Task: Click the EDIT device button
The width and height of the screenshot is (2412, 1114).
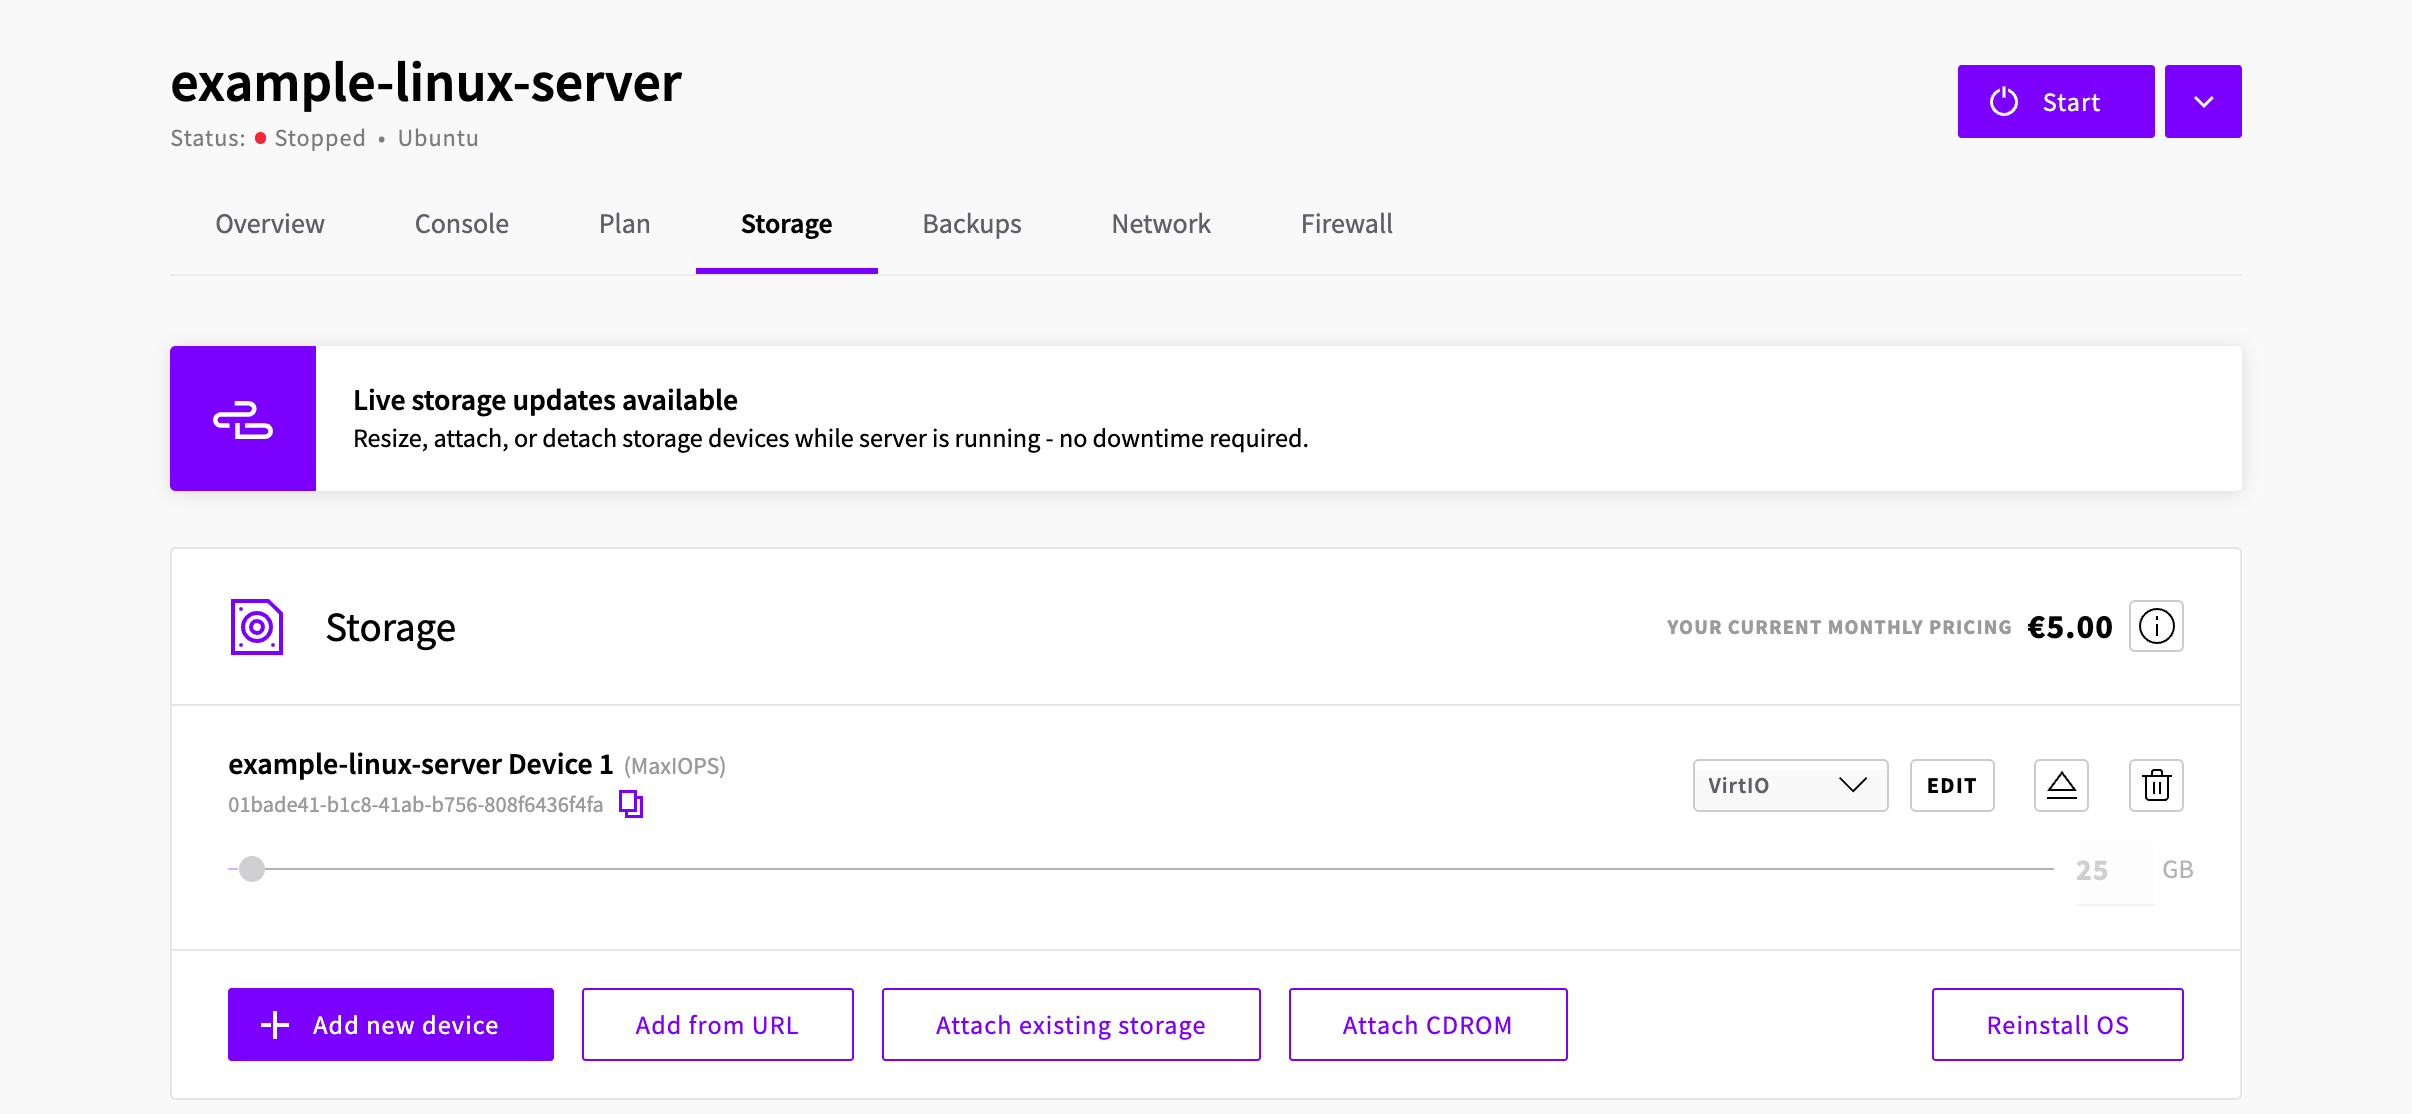Action: pyautogui.click(x=1952, y=786)
